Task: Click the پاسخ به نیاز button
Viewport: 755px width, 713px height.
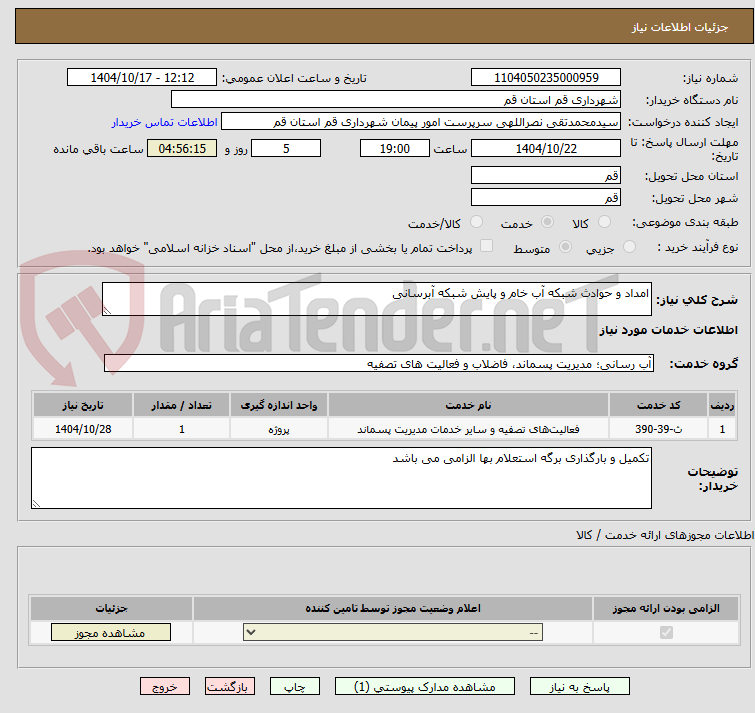Action: 580,687
